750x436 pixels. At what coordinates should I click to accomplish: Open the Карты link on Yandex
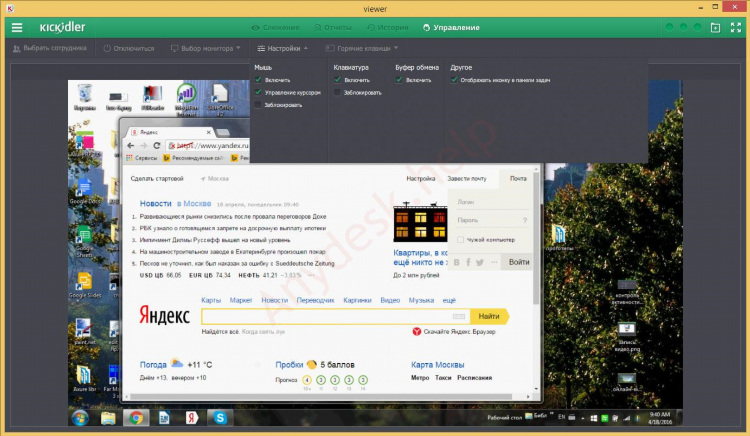pyautogui.click(x=211, y=300)
